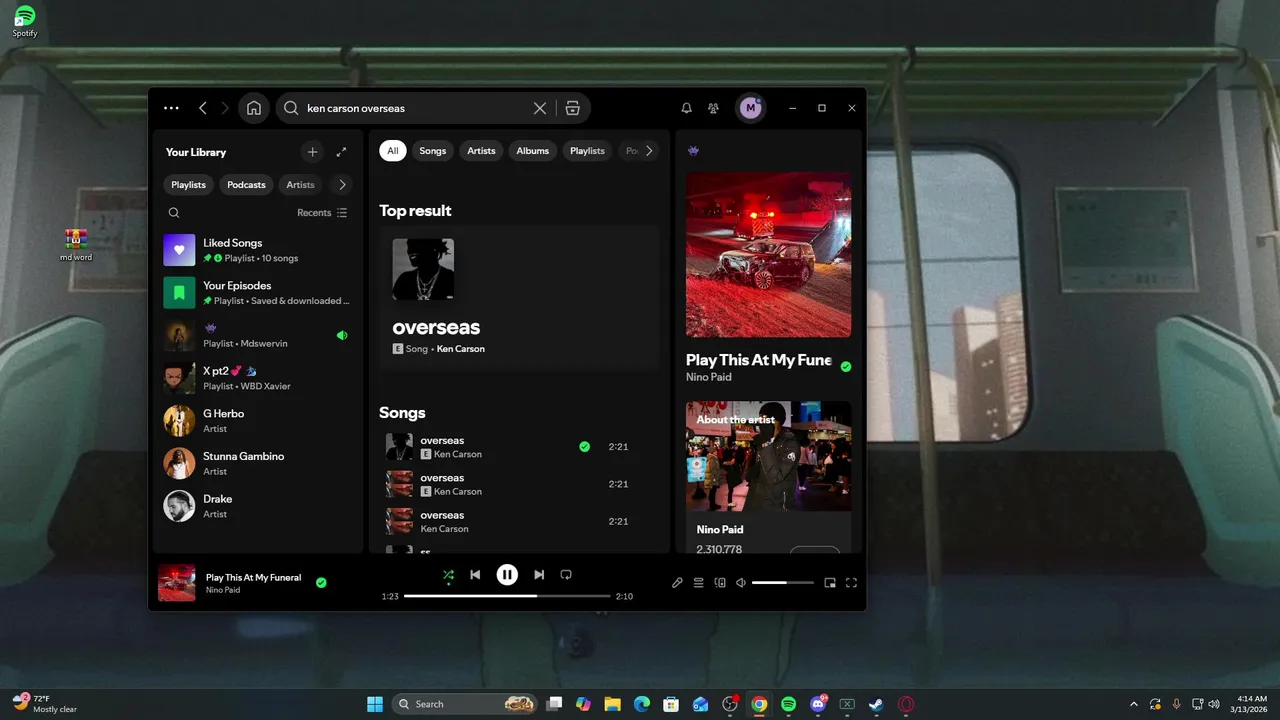The image size is (1280, 720).
Task: Open Your Episodes playlist
Action: (x=257, y=293)
